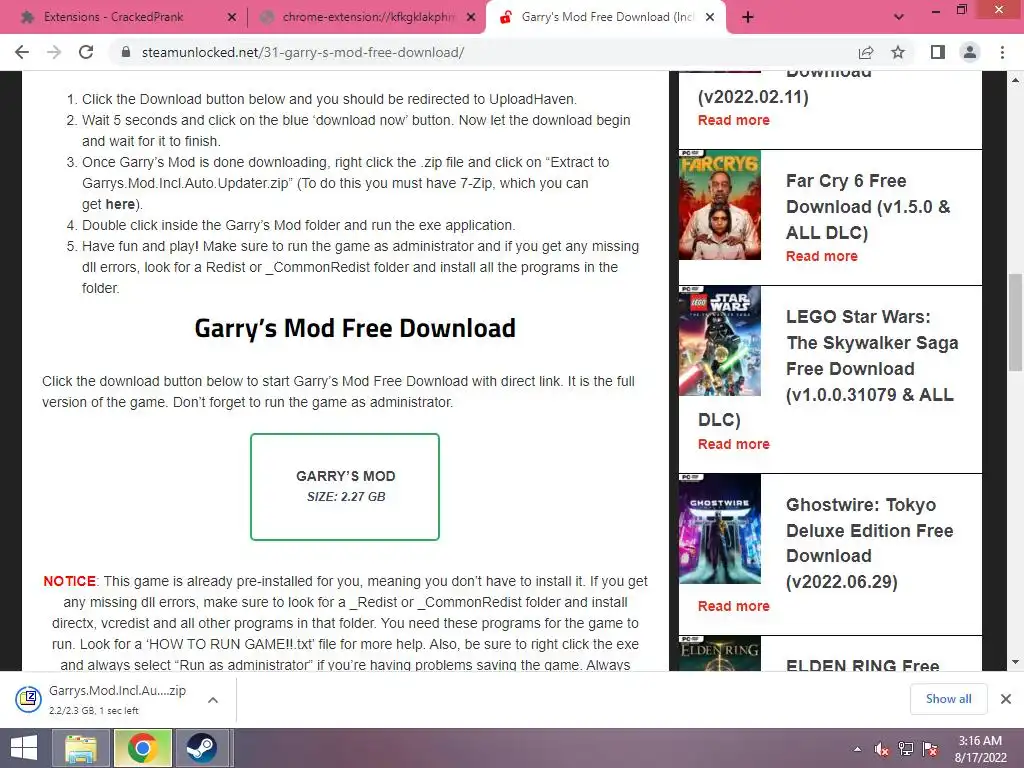
Task: Select the Garry's Mod Free Download tab
Action: 607,17
